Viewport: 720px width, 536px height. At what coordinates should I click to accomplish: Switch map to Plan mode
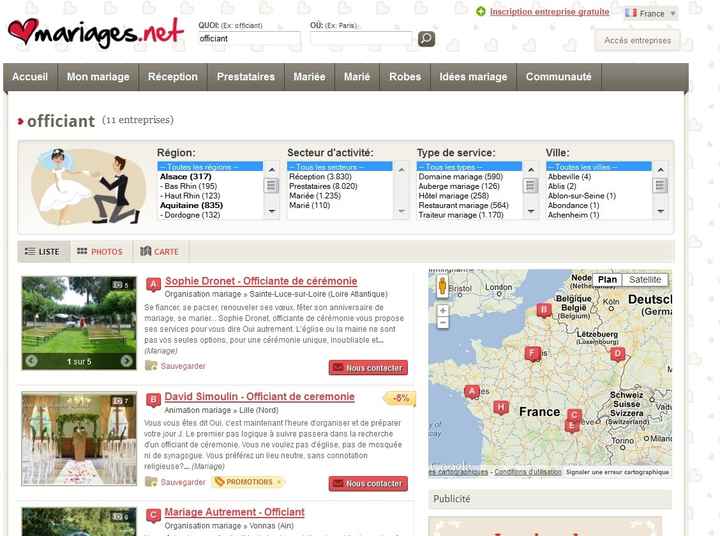click(x=607, y=280)
